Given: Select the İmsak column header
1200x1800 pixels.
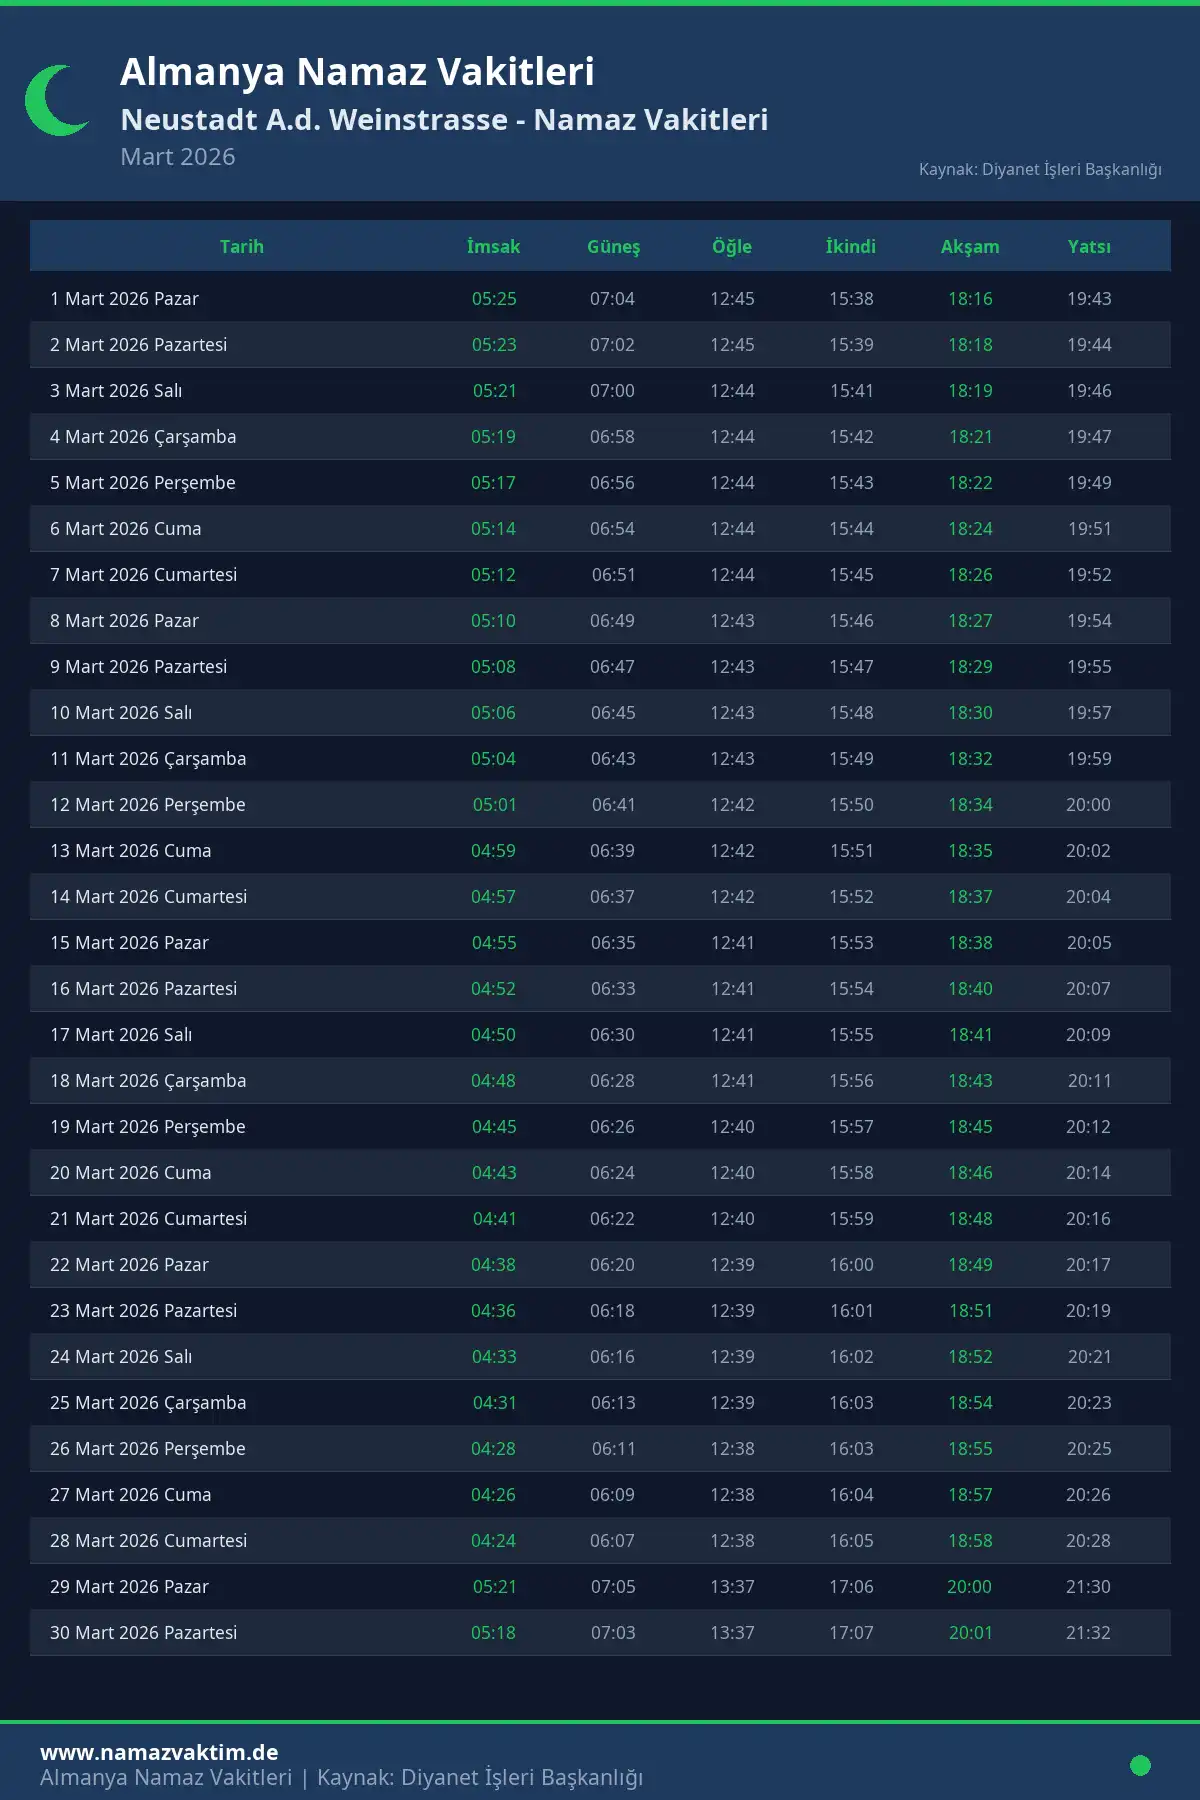Looking at the screenshot, I should (493, 247).
